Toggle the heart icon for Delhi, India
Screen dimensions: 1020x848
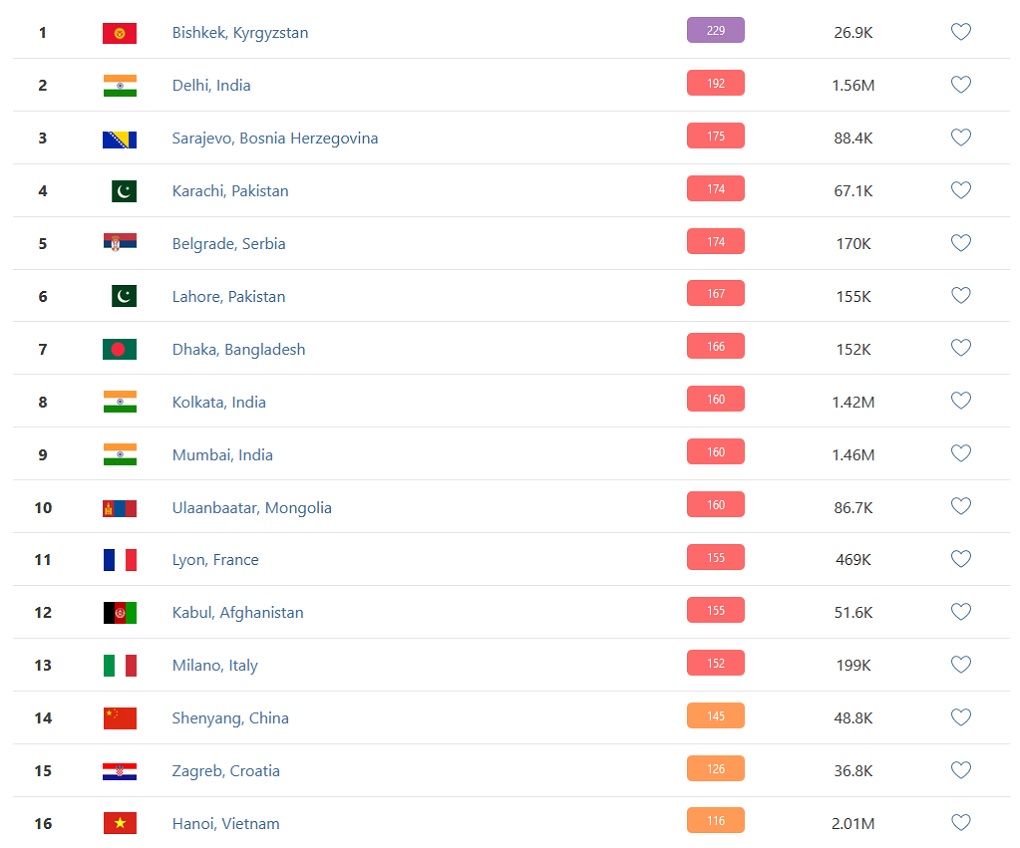tap(961, 84)
